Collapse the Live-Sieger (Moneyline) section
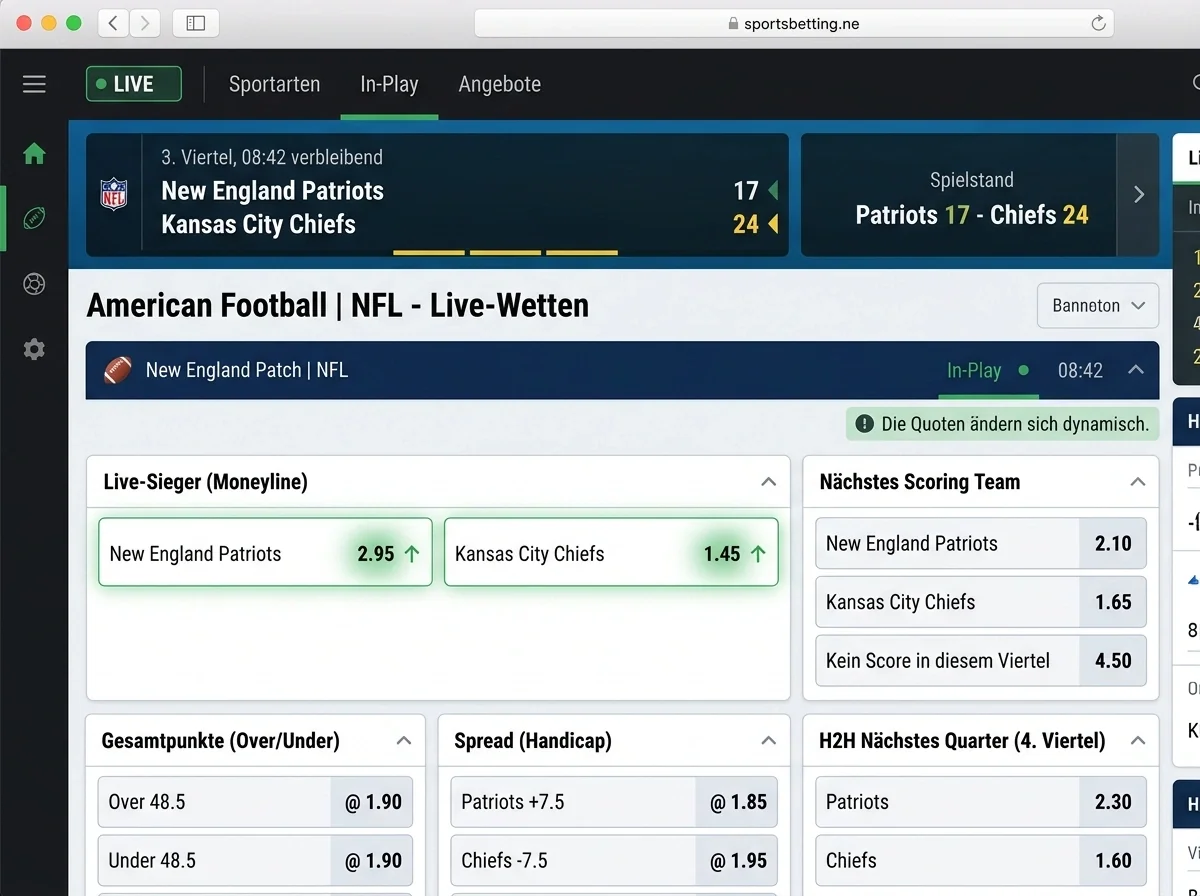This screenshot has height=896, width=1200. (x=768, y=482)
